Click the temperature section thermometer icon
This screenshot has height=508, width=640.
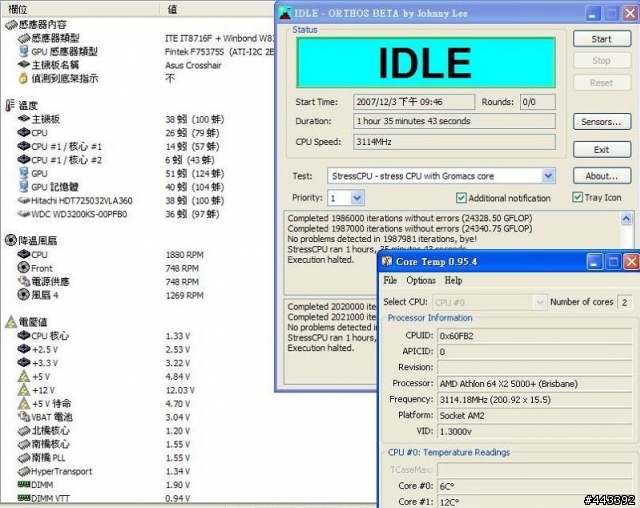point(10,105)
